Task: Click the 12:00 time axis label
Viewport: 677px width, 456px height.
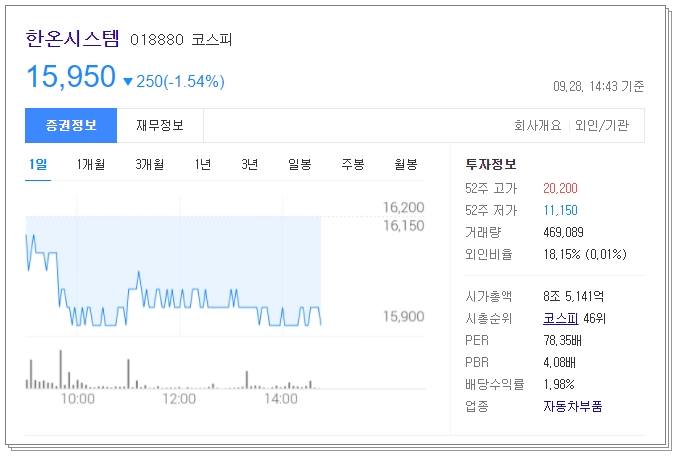Action: click(x=179, y=399)
